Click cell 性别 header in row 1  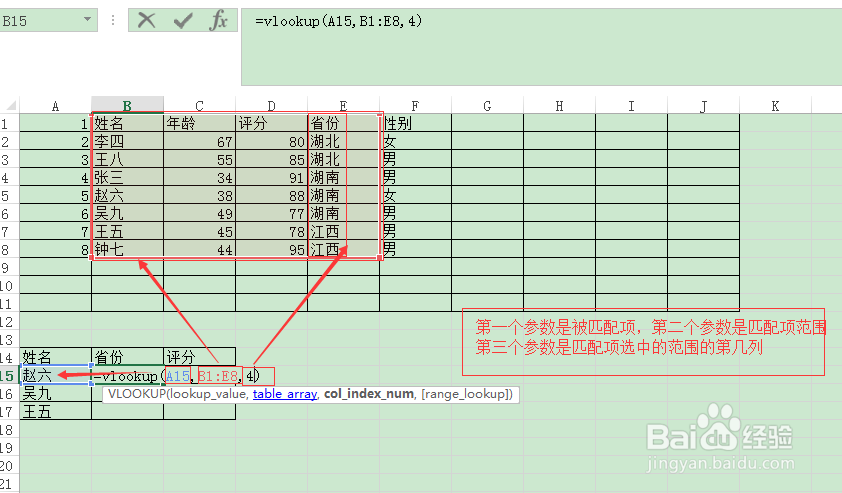415,123
